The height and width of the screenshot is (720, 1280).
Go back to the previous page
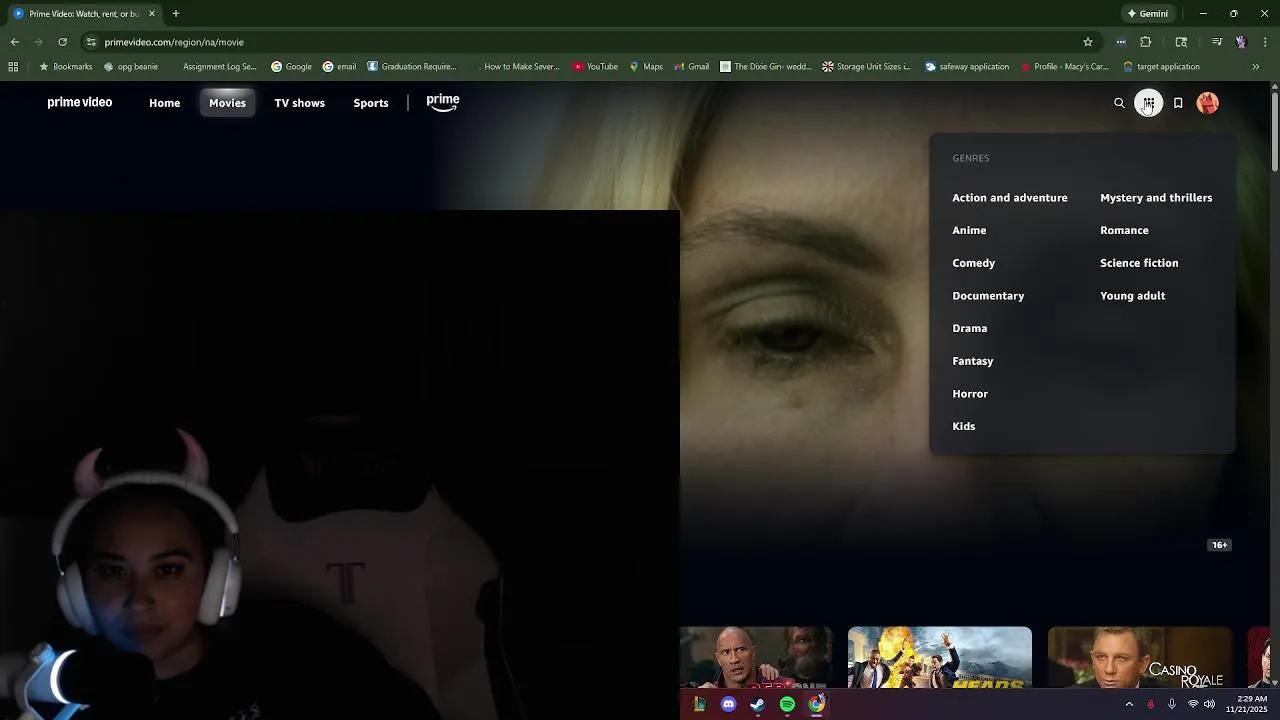(14, 42)
